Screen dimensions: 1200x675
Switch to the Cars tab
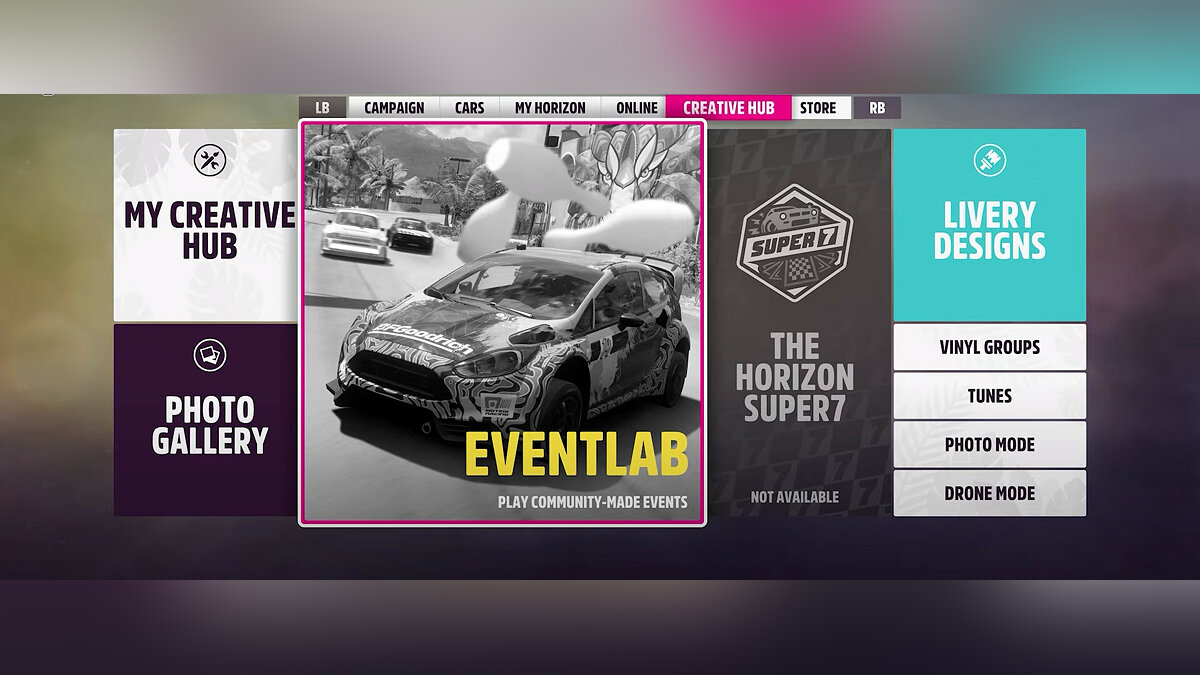point(469,108)
